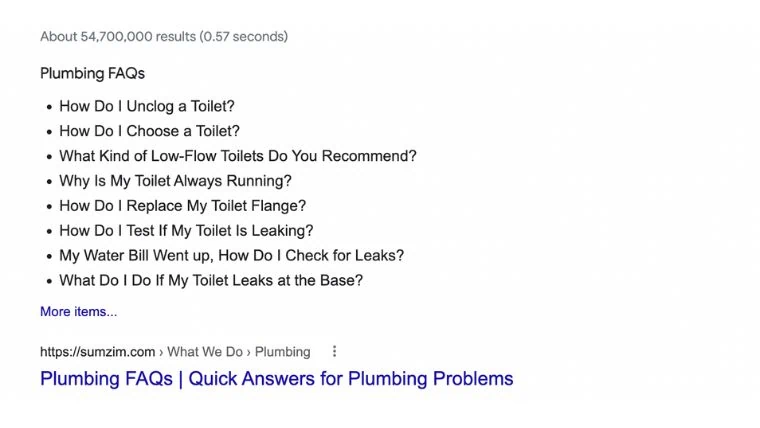The height and width of the screenshot is (428, 760).
Task: Click the bullet beside "Replace My Toilet Flange"
Action: point(48,206)
